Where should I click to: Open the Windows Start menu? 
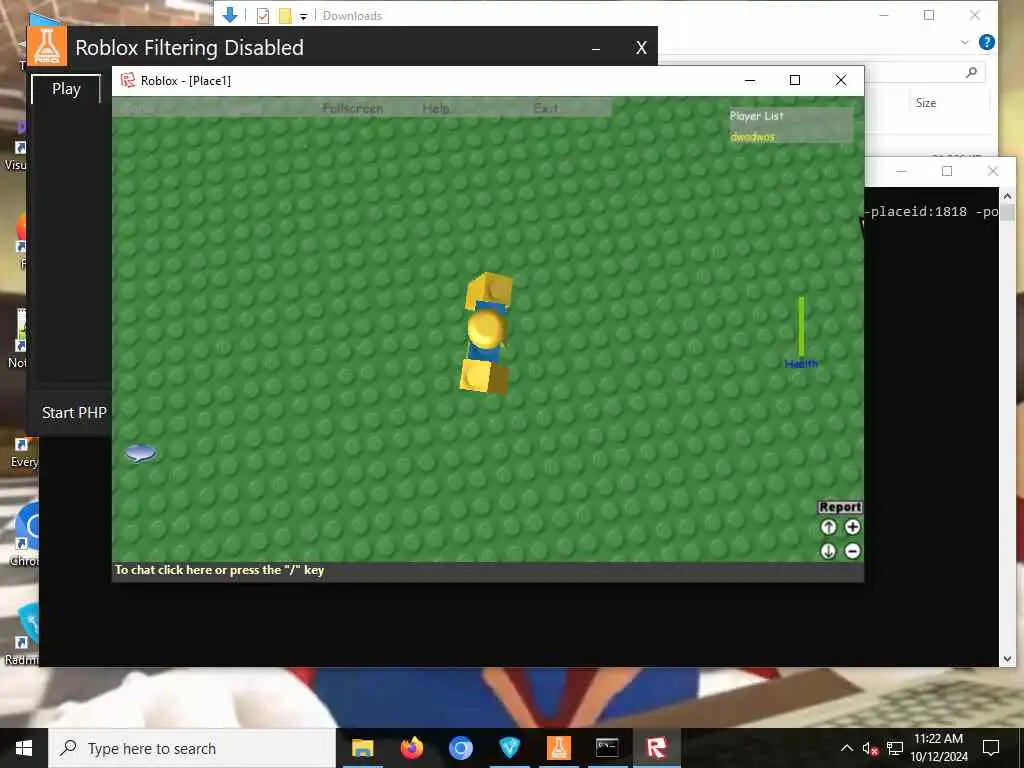(x=24, y=748)
